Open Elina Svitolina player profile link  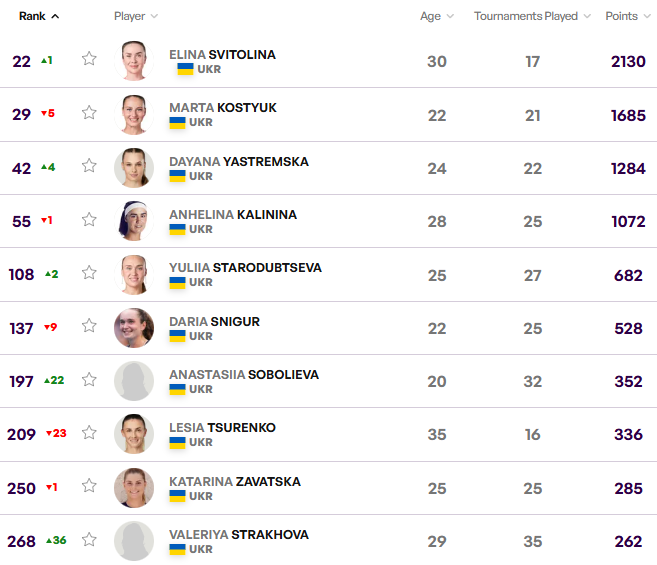222,54
